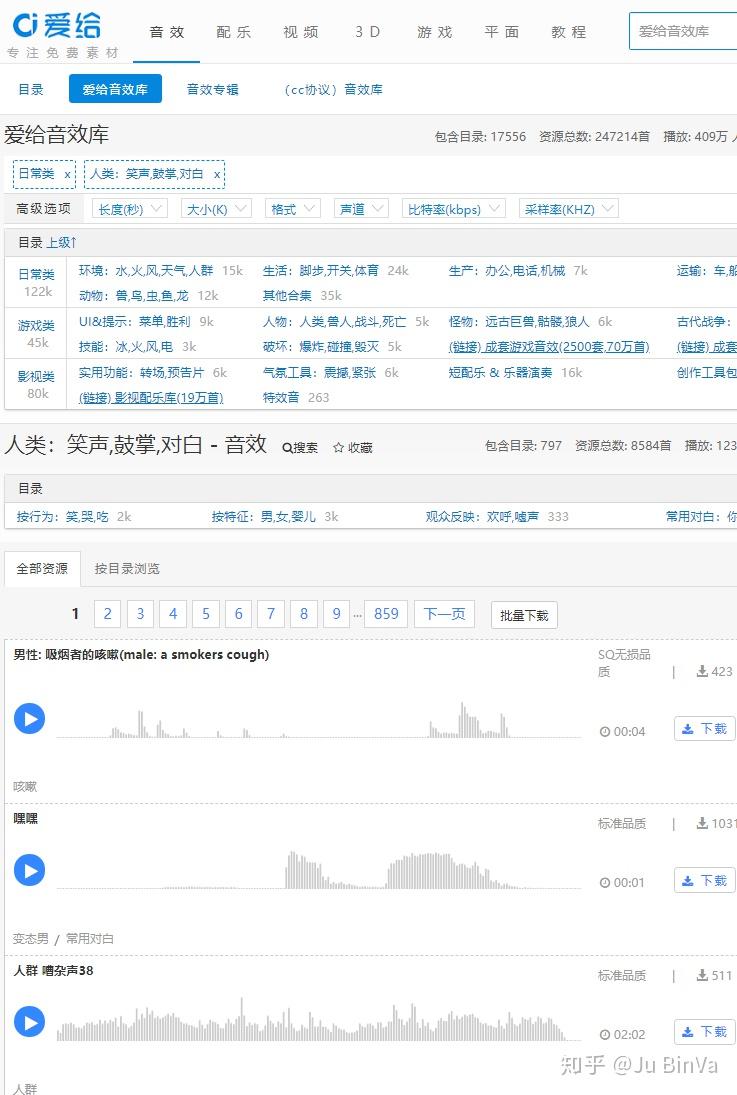
Task: Open the 音效 top navigation menu
Action: (x=167, y=32)
